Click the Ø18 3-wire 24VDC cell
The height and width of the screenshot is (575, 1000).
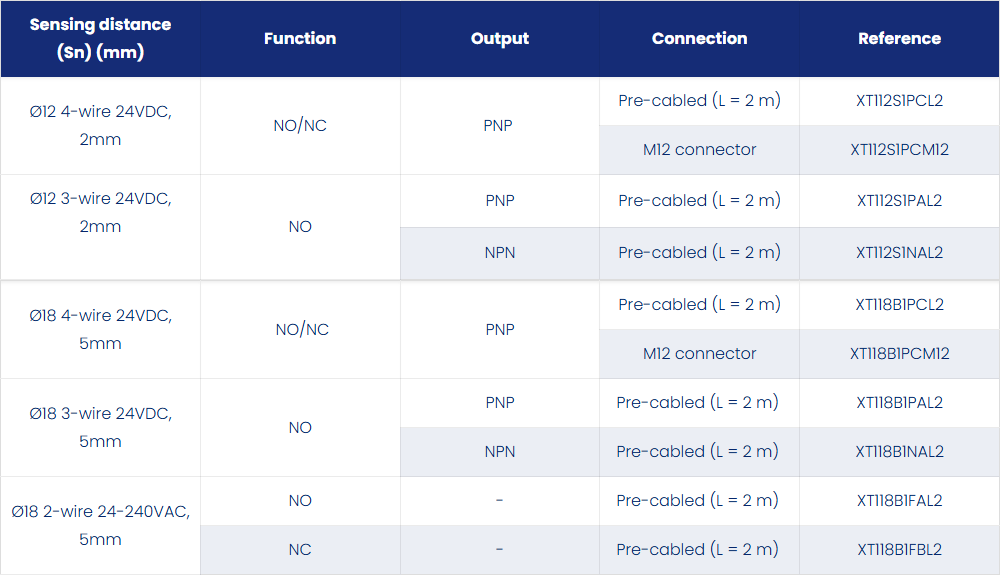tap(100, 428)
